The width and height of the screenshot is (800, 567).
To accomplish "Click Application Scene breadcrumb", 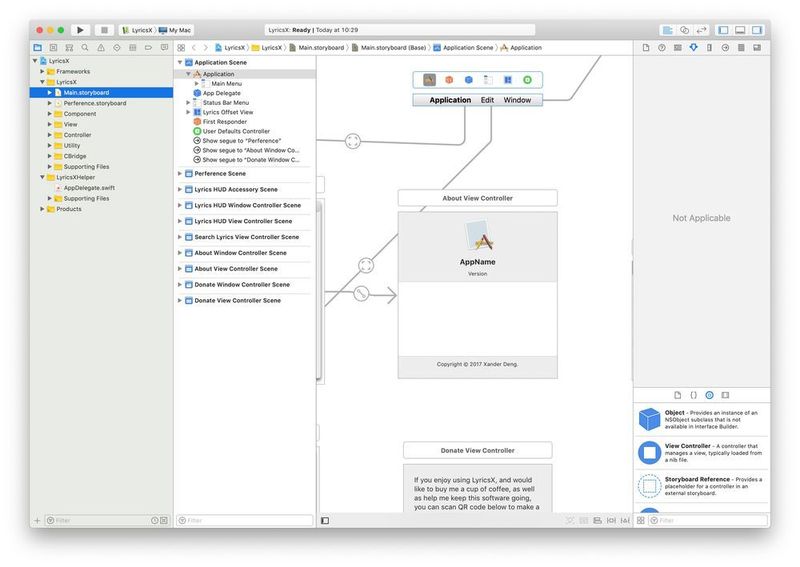I will (x=468, y=47).
